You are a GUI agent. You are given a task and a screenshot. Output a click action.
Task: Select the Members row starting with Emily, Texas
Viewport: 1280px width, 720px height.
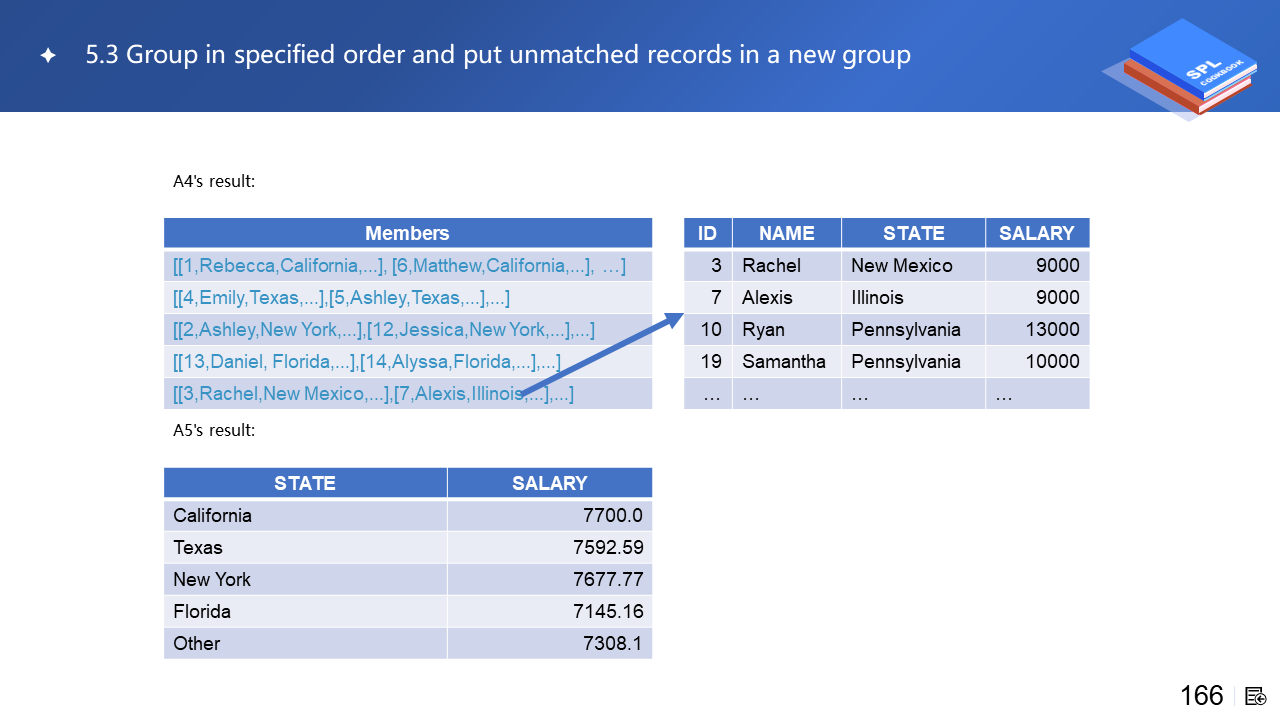click(341, 298)
